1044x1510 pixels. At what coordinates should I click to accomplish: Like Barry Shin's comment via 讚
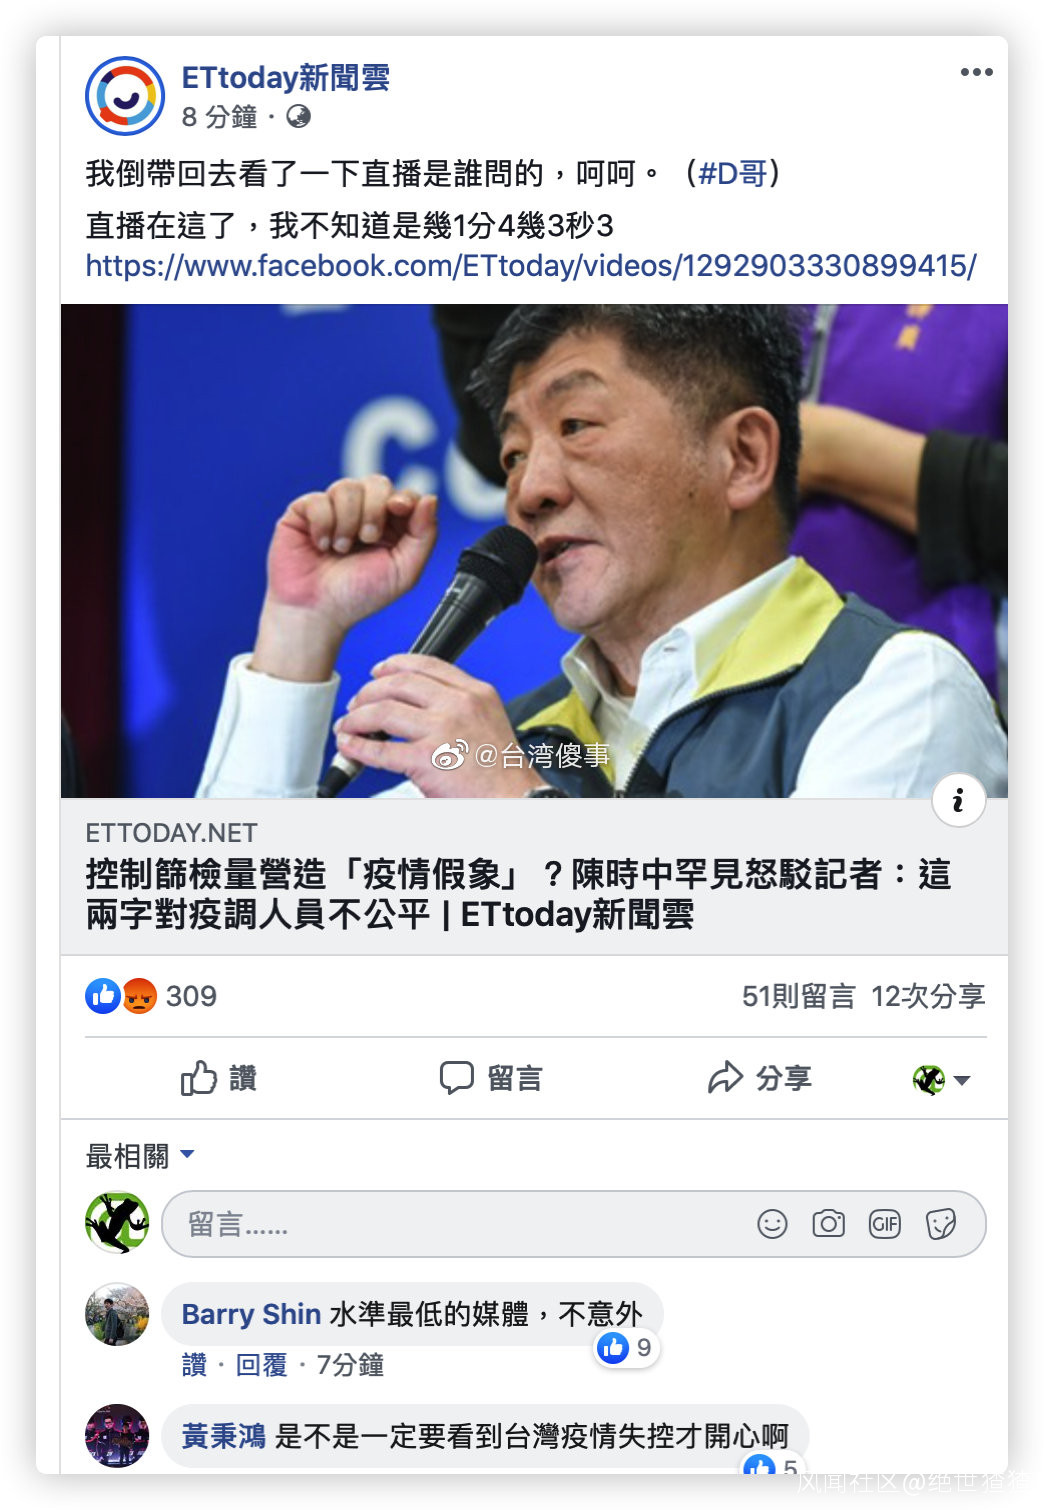[194, 1365]
